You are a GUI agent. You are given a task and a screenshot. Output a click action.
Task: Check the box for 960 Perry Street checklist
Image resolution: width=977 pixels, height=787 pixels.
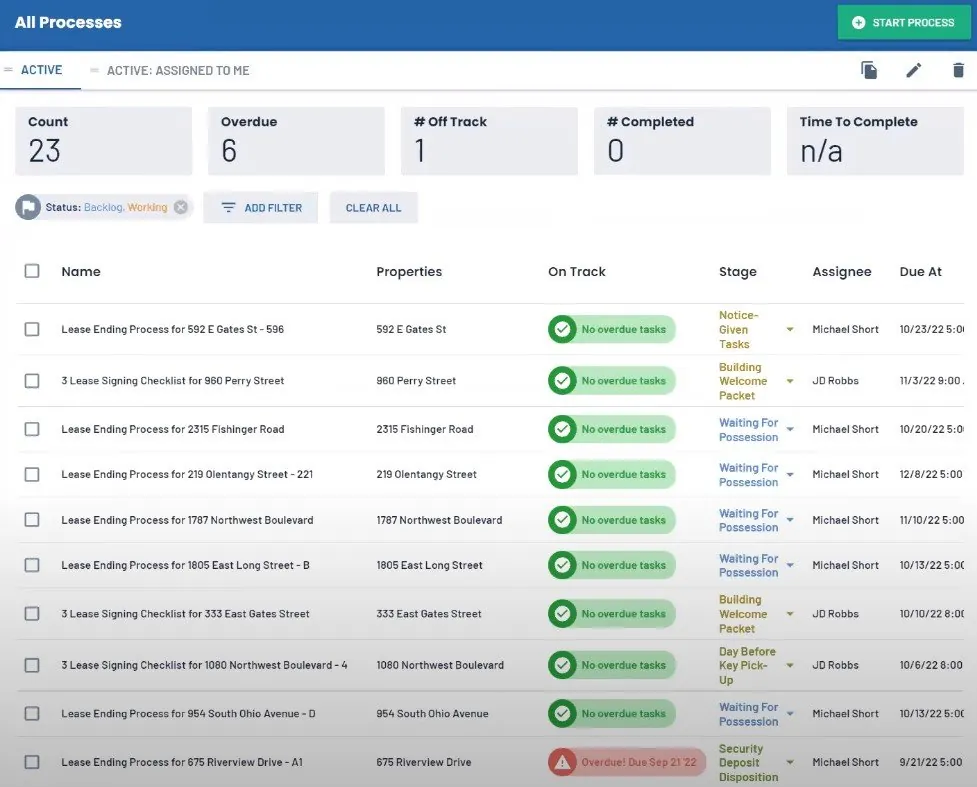point(32,381)
